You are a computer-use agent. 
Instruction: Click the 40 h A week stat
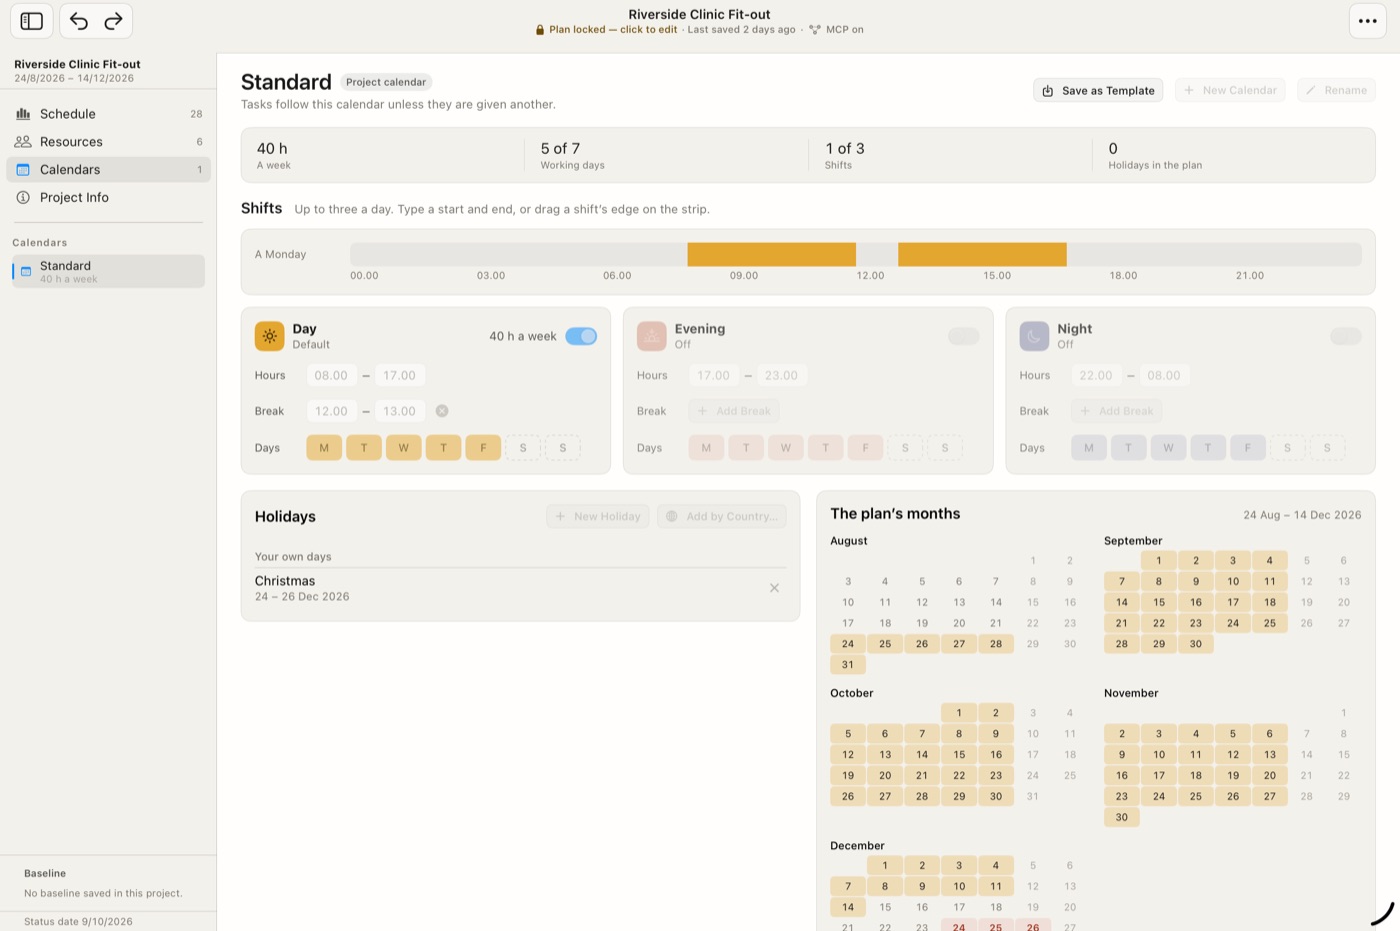[x=273, y=155]
